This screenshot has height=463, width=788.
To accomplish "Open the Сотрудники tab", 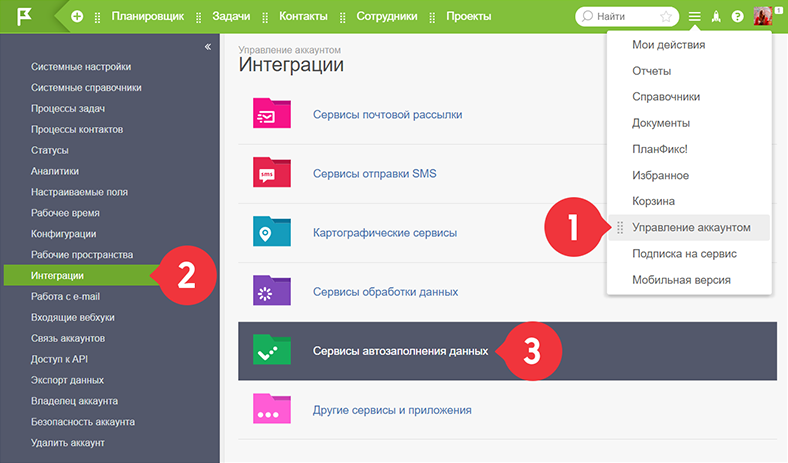I will pyautogui.click(x=387, y=17).
